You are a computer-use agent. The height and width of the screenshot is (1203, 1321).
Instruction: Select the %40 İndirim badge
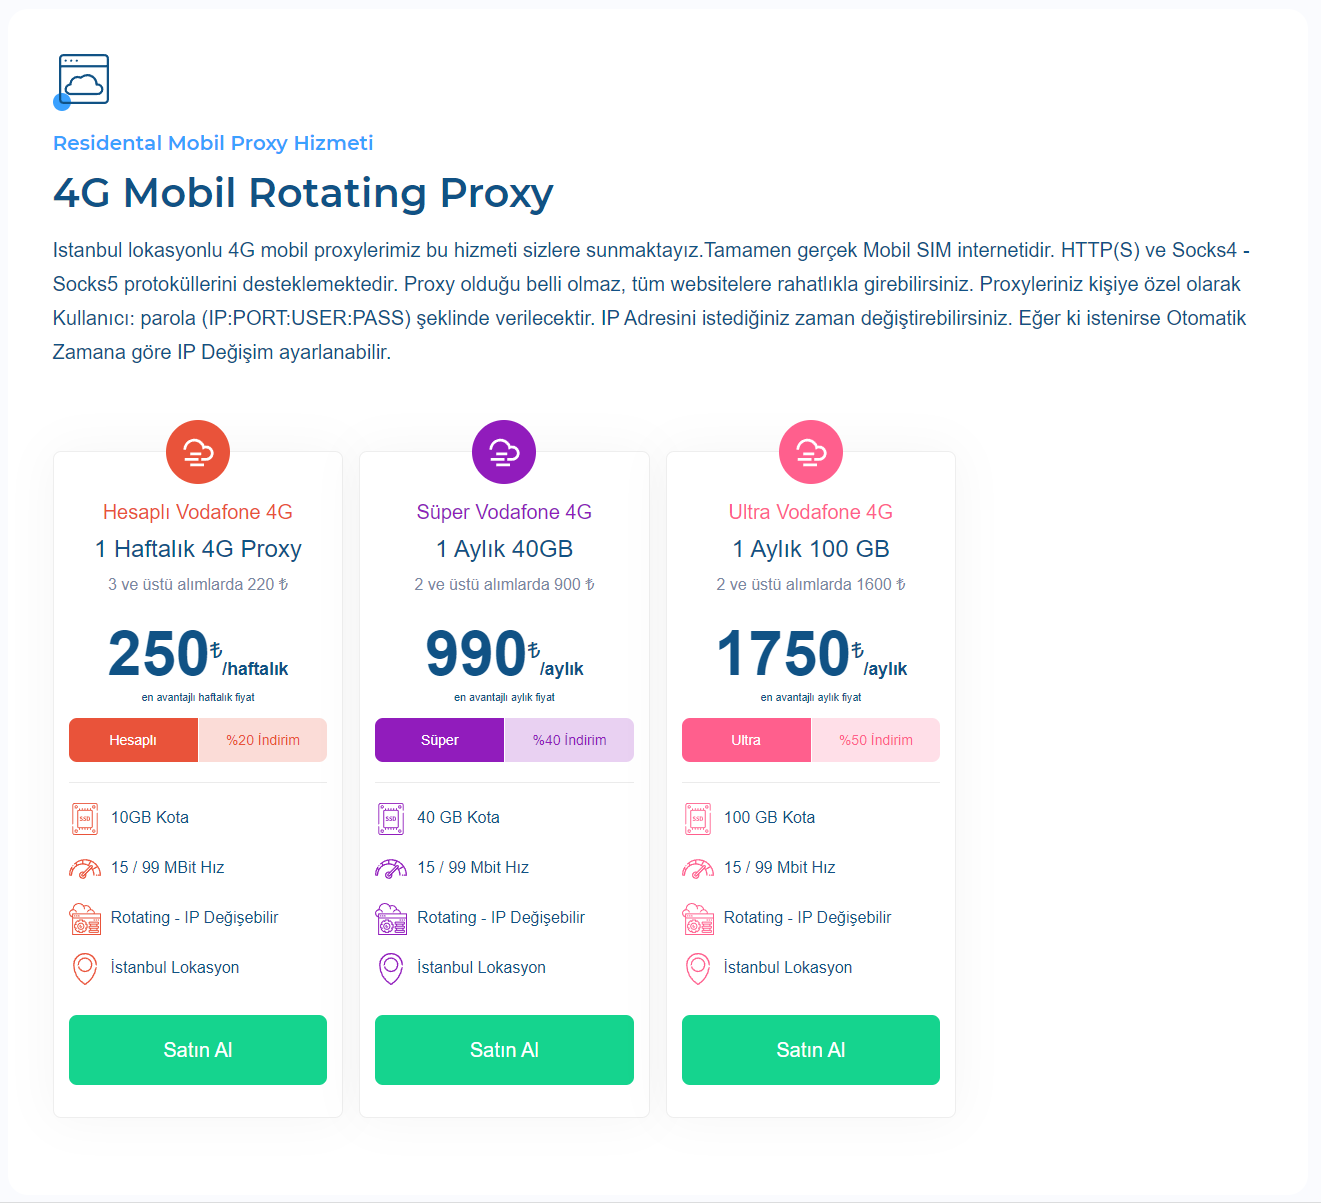(x=569, y=740)
